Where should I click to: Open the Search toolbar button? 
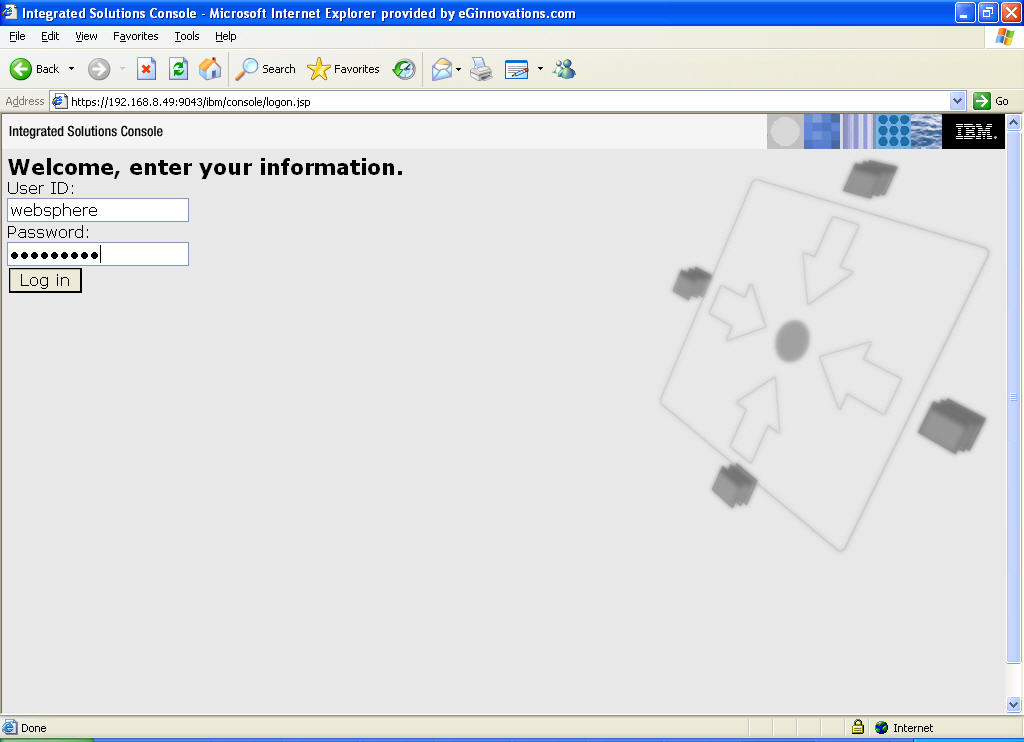pos(265,69)
